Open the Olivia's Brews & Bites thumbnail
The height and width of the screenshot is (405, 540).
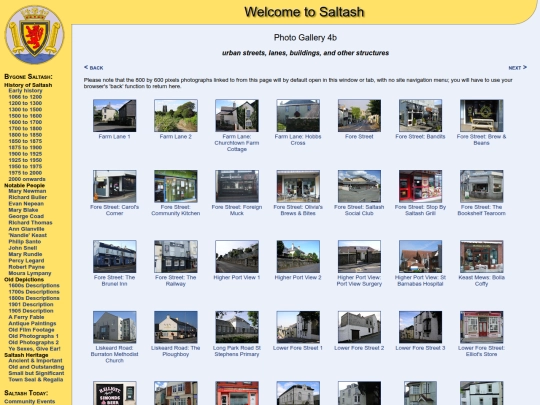[x=298, y=186]
